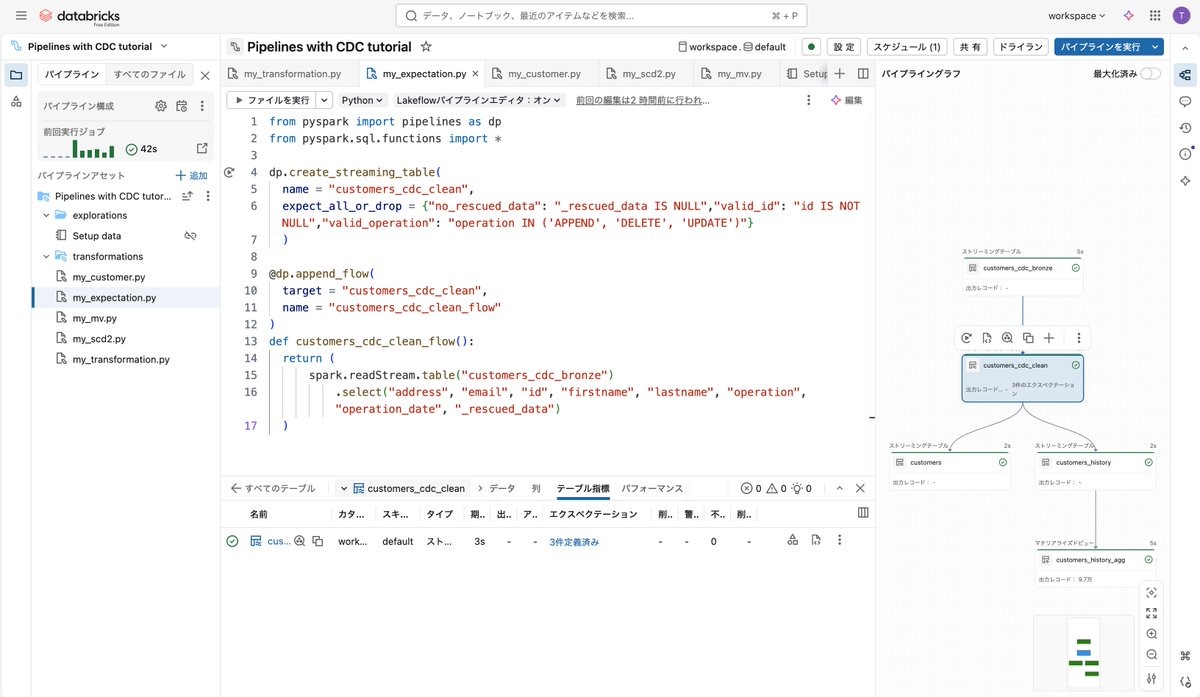Star the Pipelines with CDC tutorial

[x=426, y=47]
